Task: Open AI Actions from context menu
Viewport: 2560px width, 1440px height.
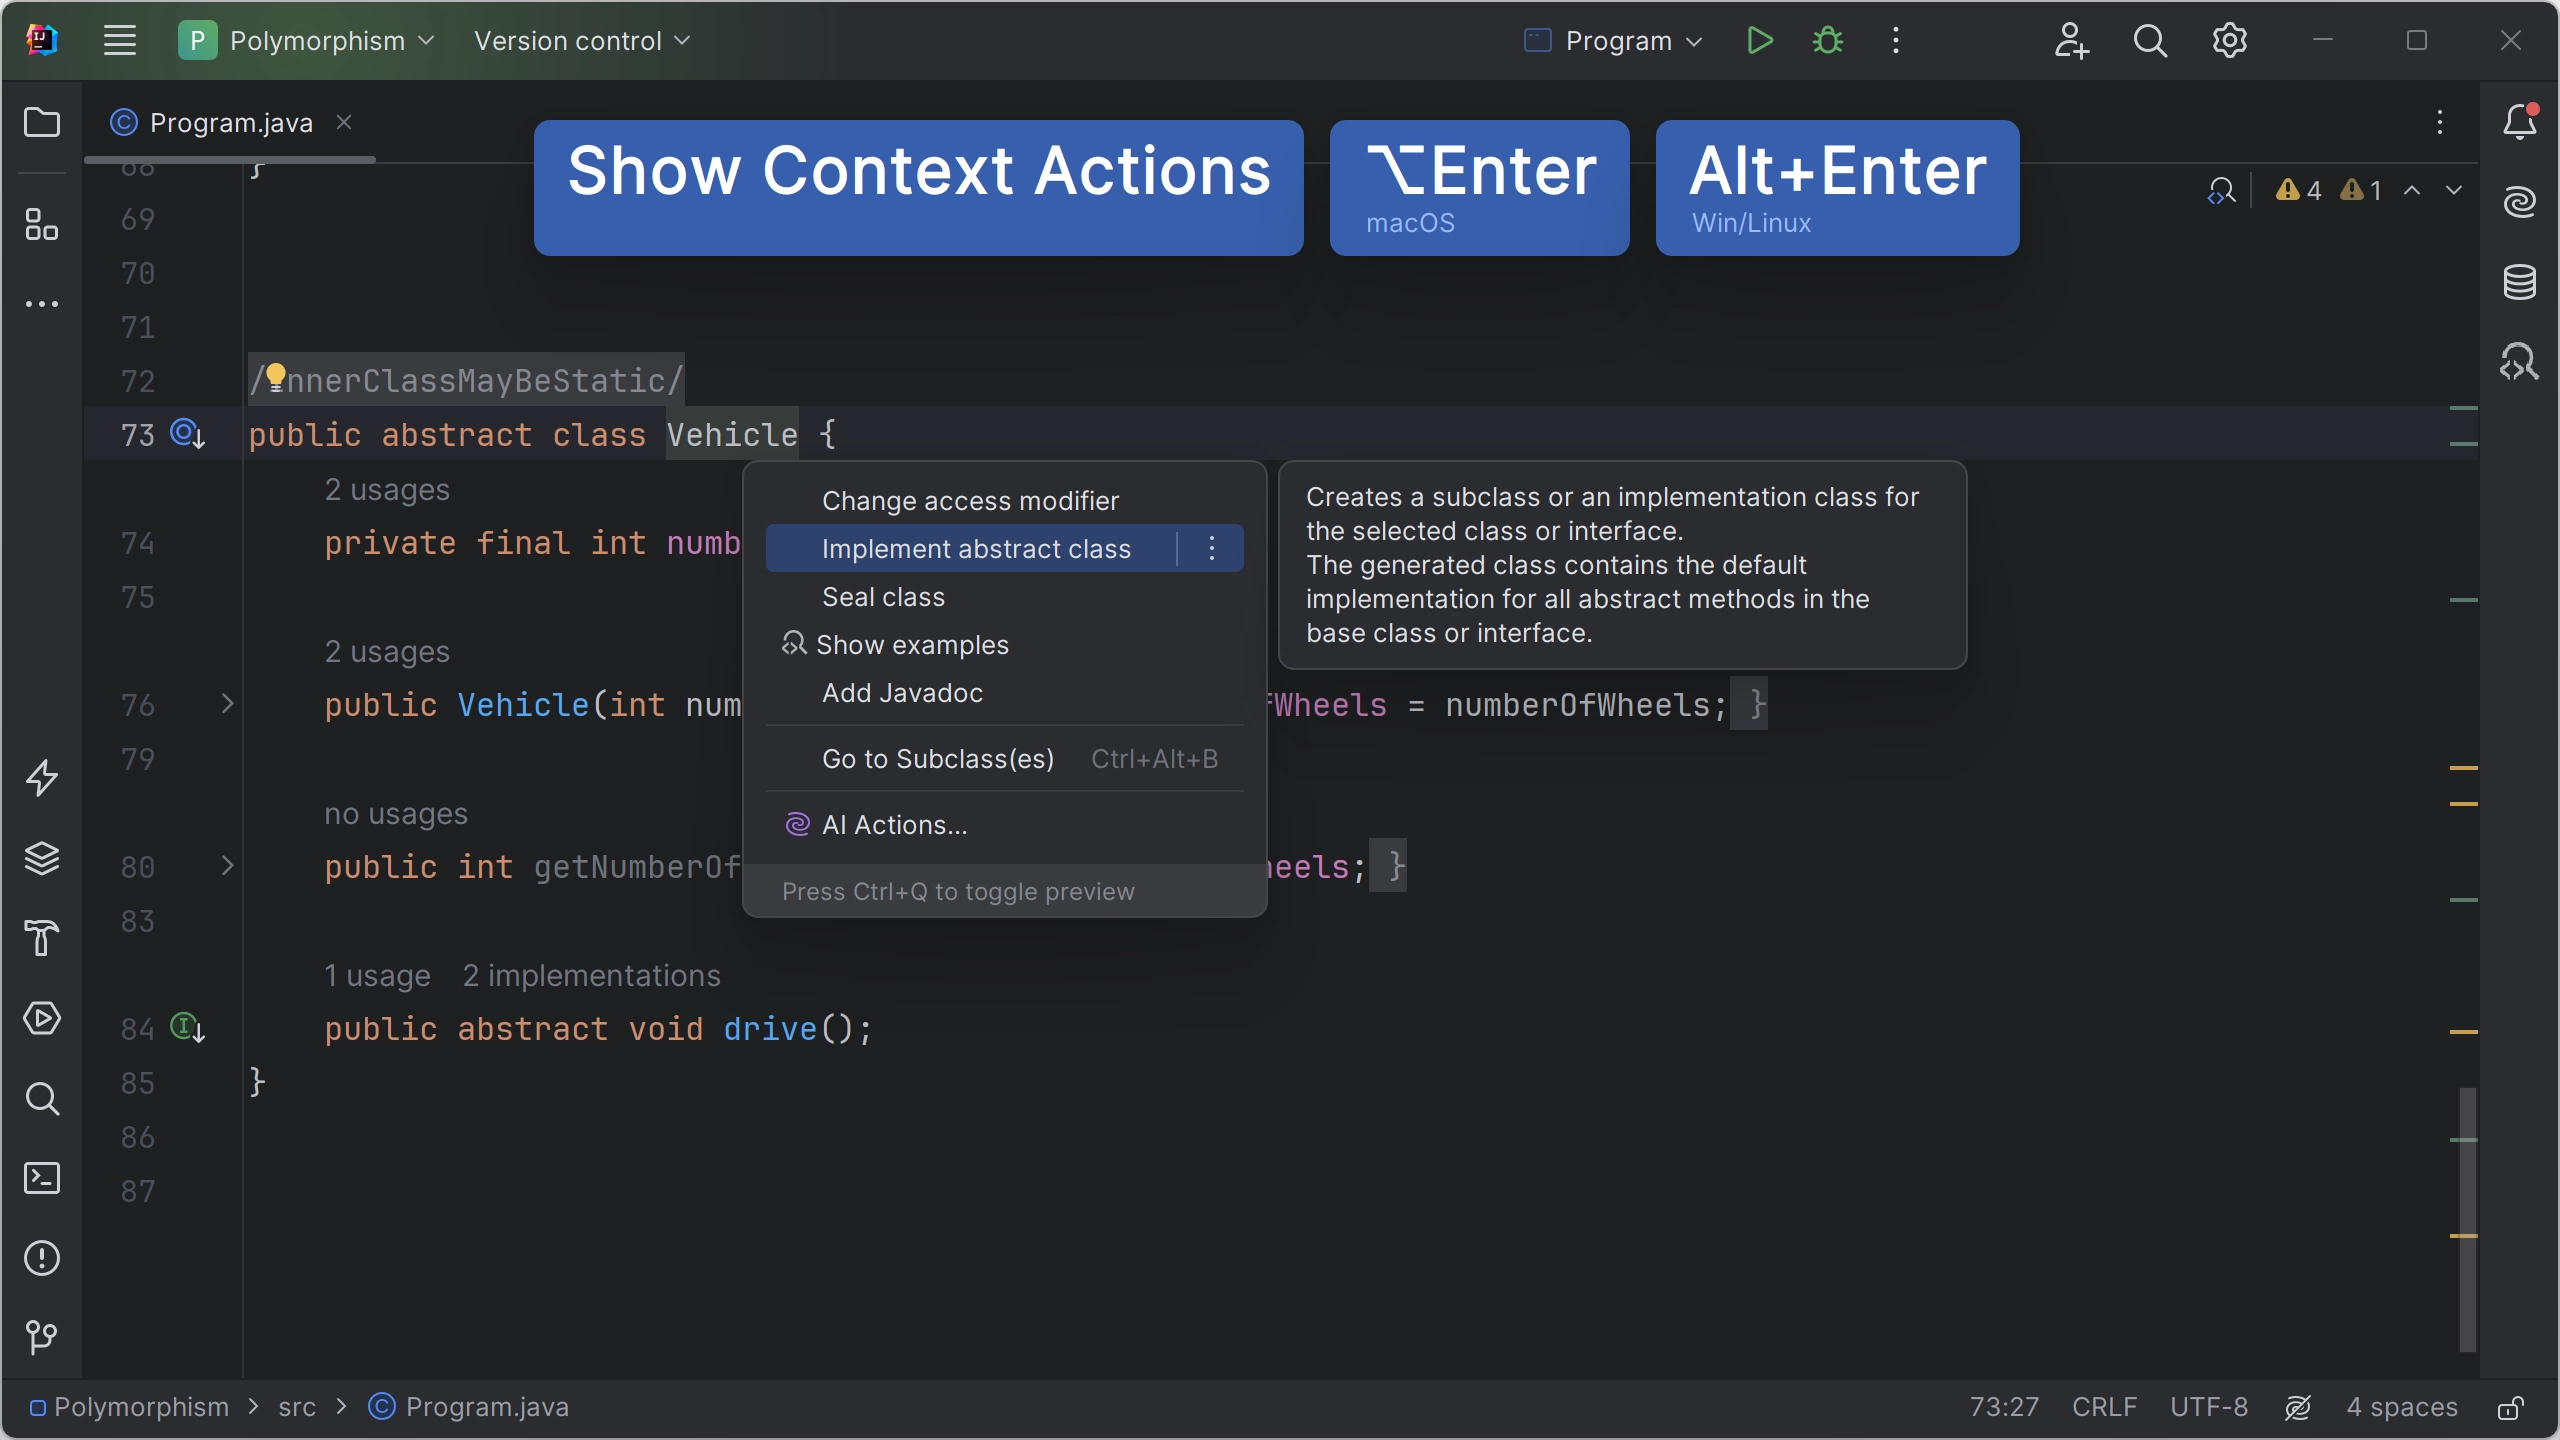Action: 895,825
